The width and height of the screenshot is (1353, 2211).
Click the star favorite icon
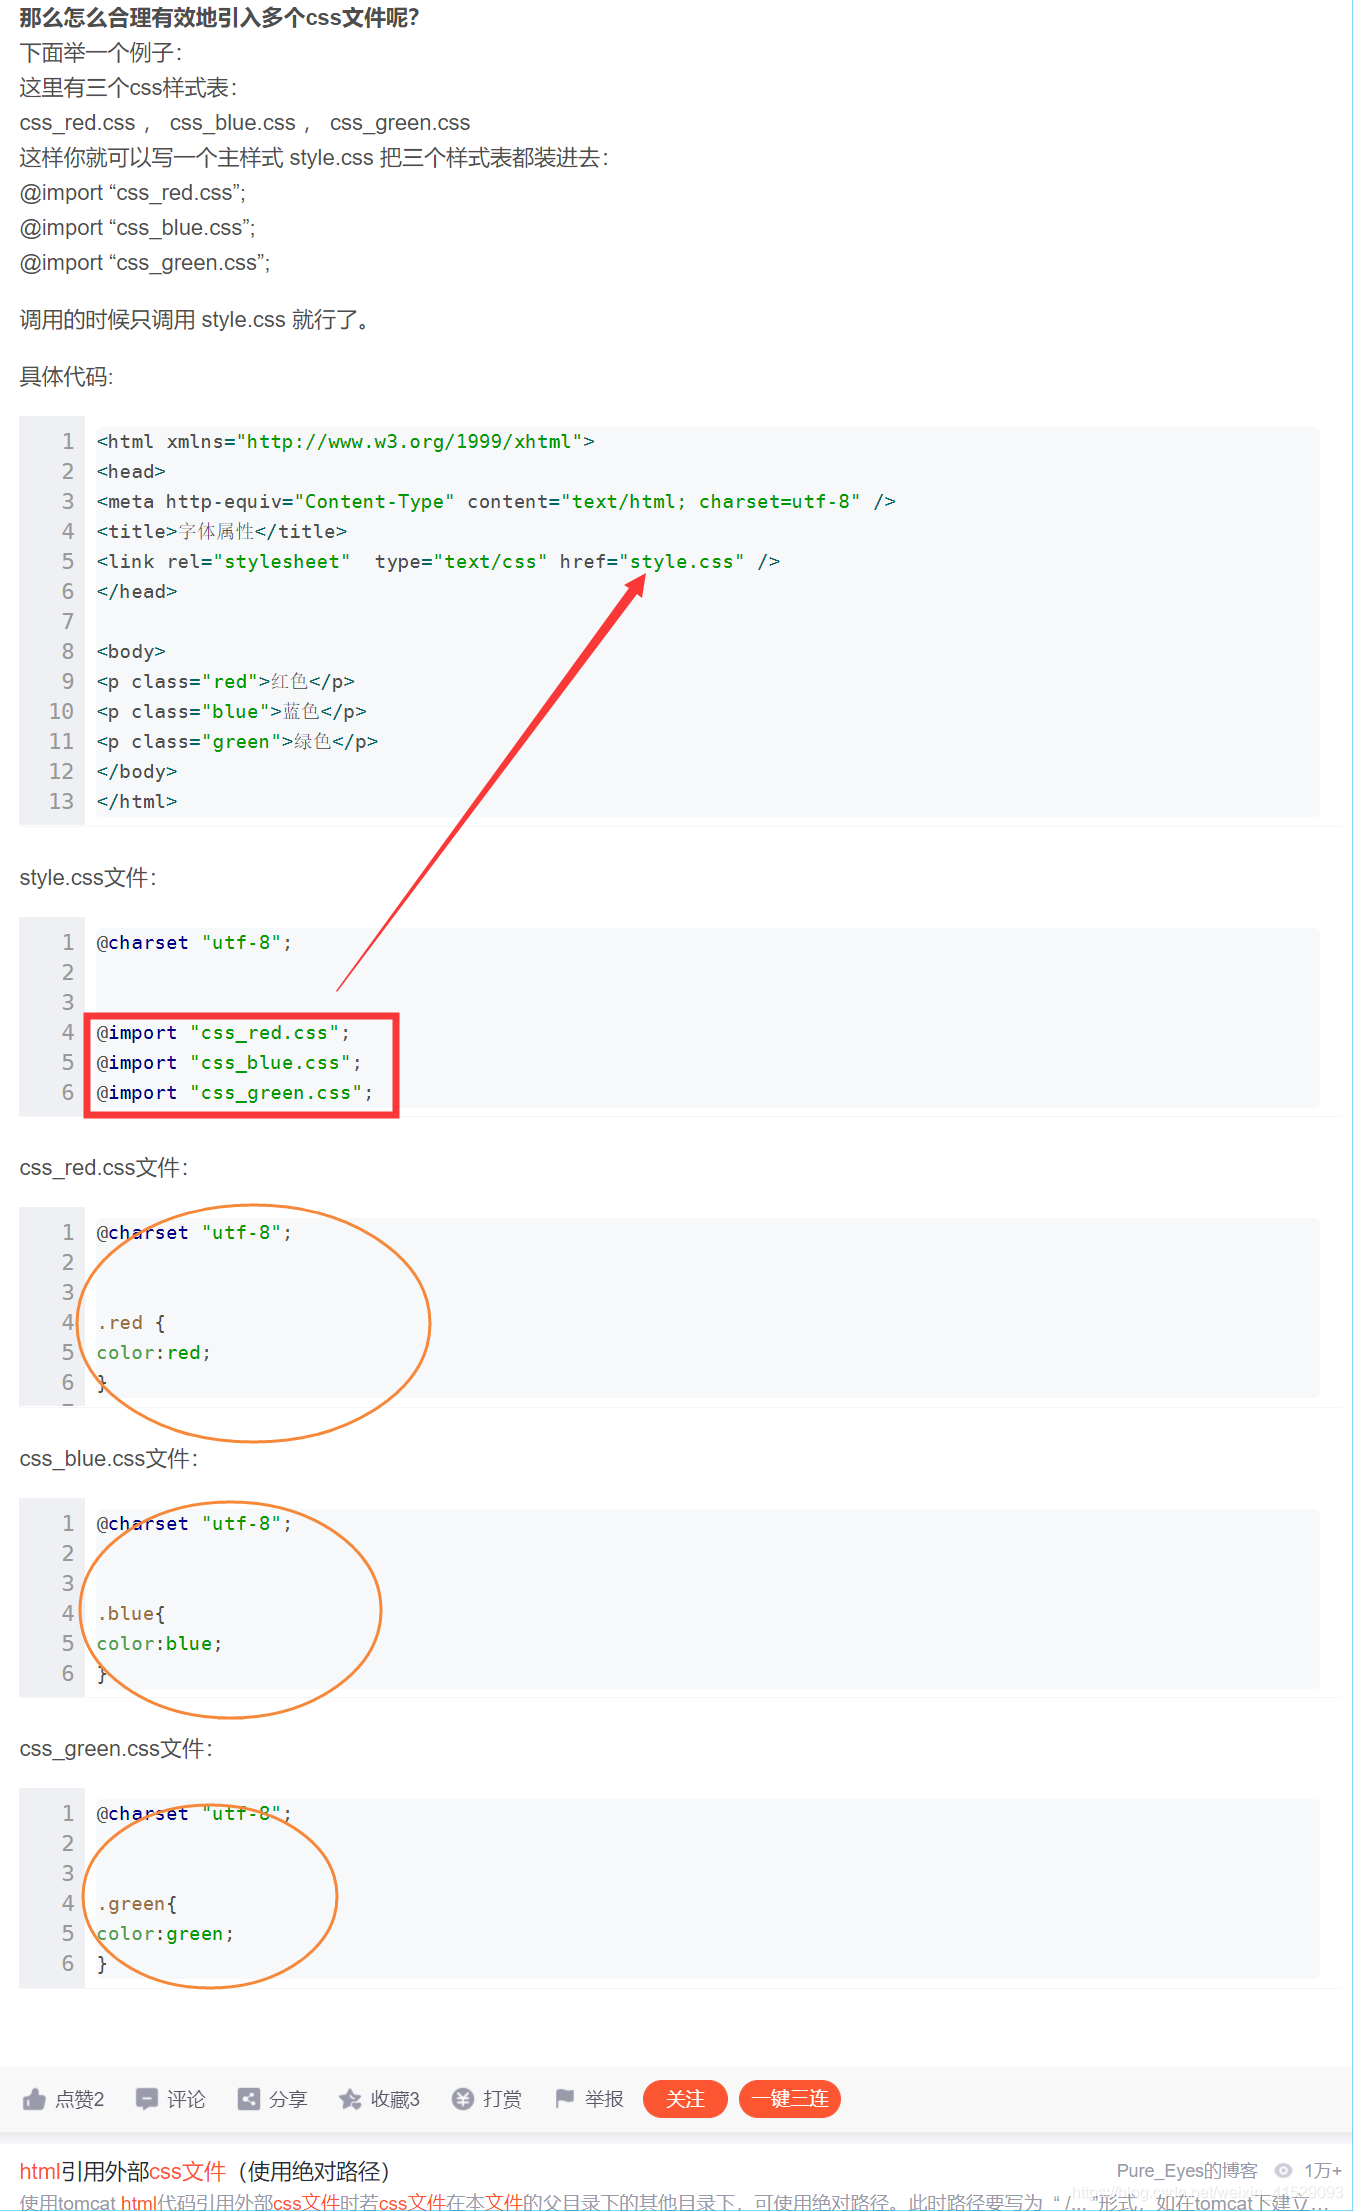[350, 2098]
